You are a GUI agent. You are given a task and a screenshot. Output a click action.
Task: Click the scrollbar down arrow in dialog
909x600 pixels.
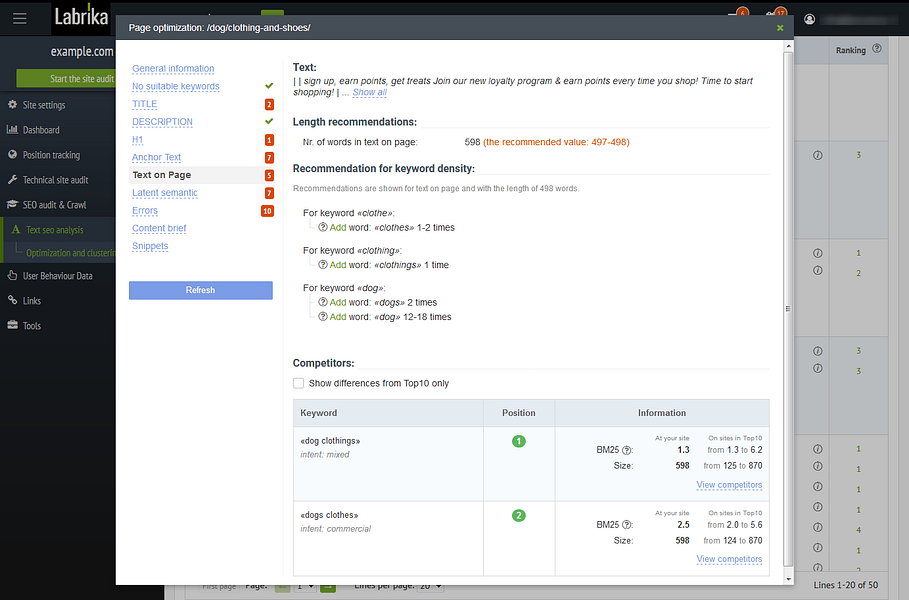click(788, 579)
